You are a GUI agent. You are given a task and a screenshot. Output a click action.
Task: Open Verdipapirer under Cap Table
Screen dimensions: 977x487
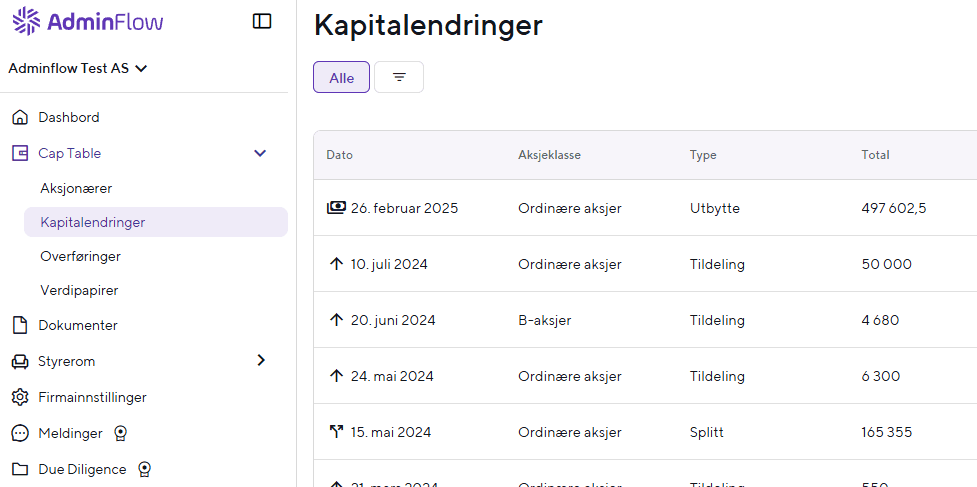coord(79,290)
